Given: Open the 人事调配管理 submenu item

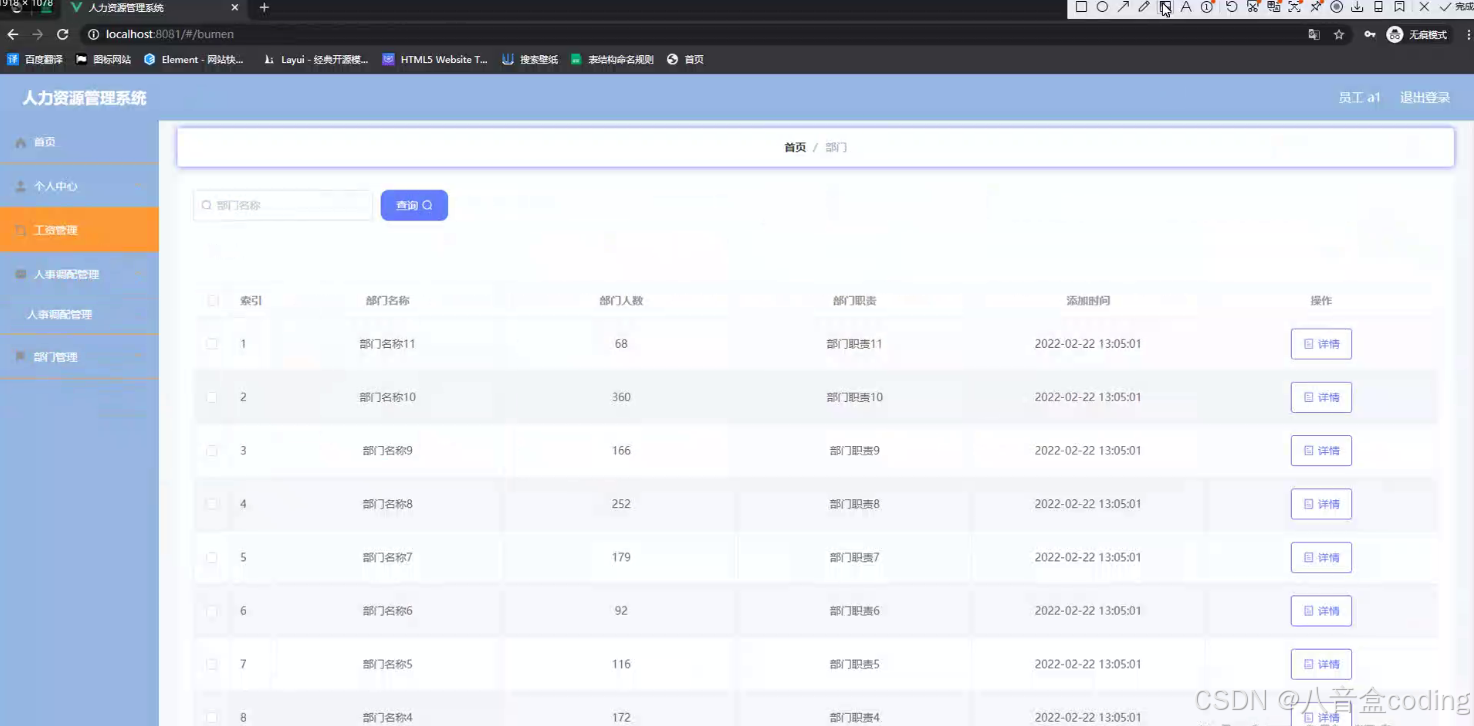Looking at the screenshot, I should point(79,315).
